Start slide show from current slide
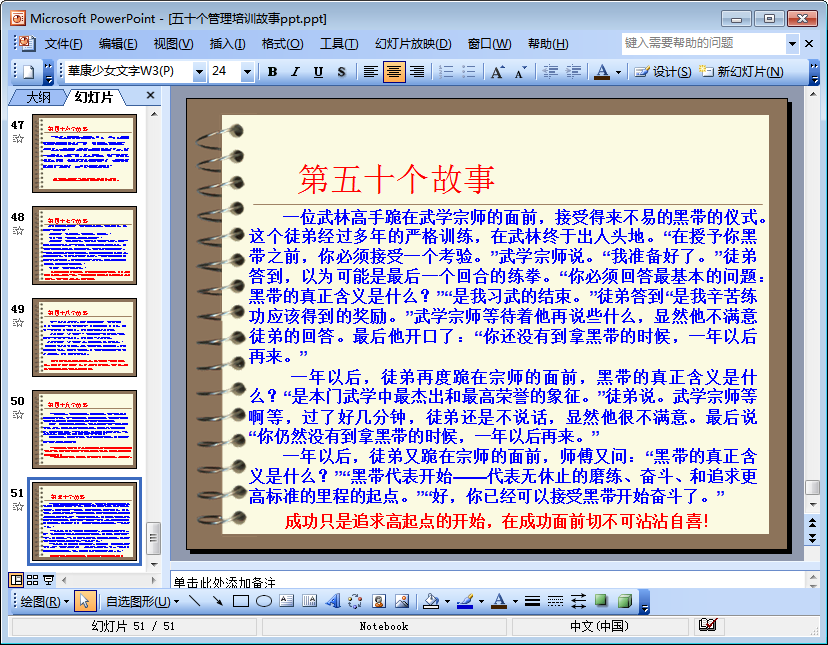 click(48, 580)
